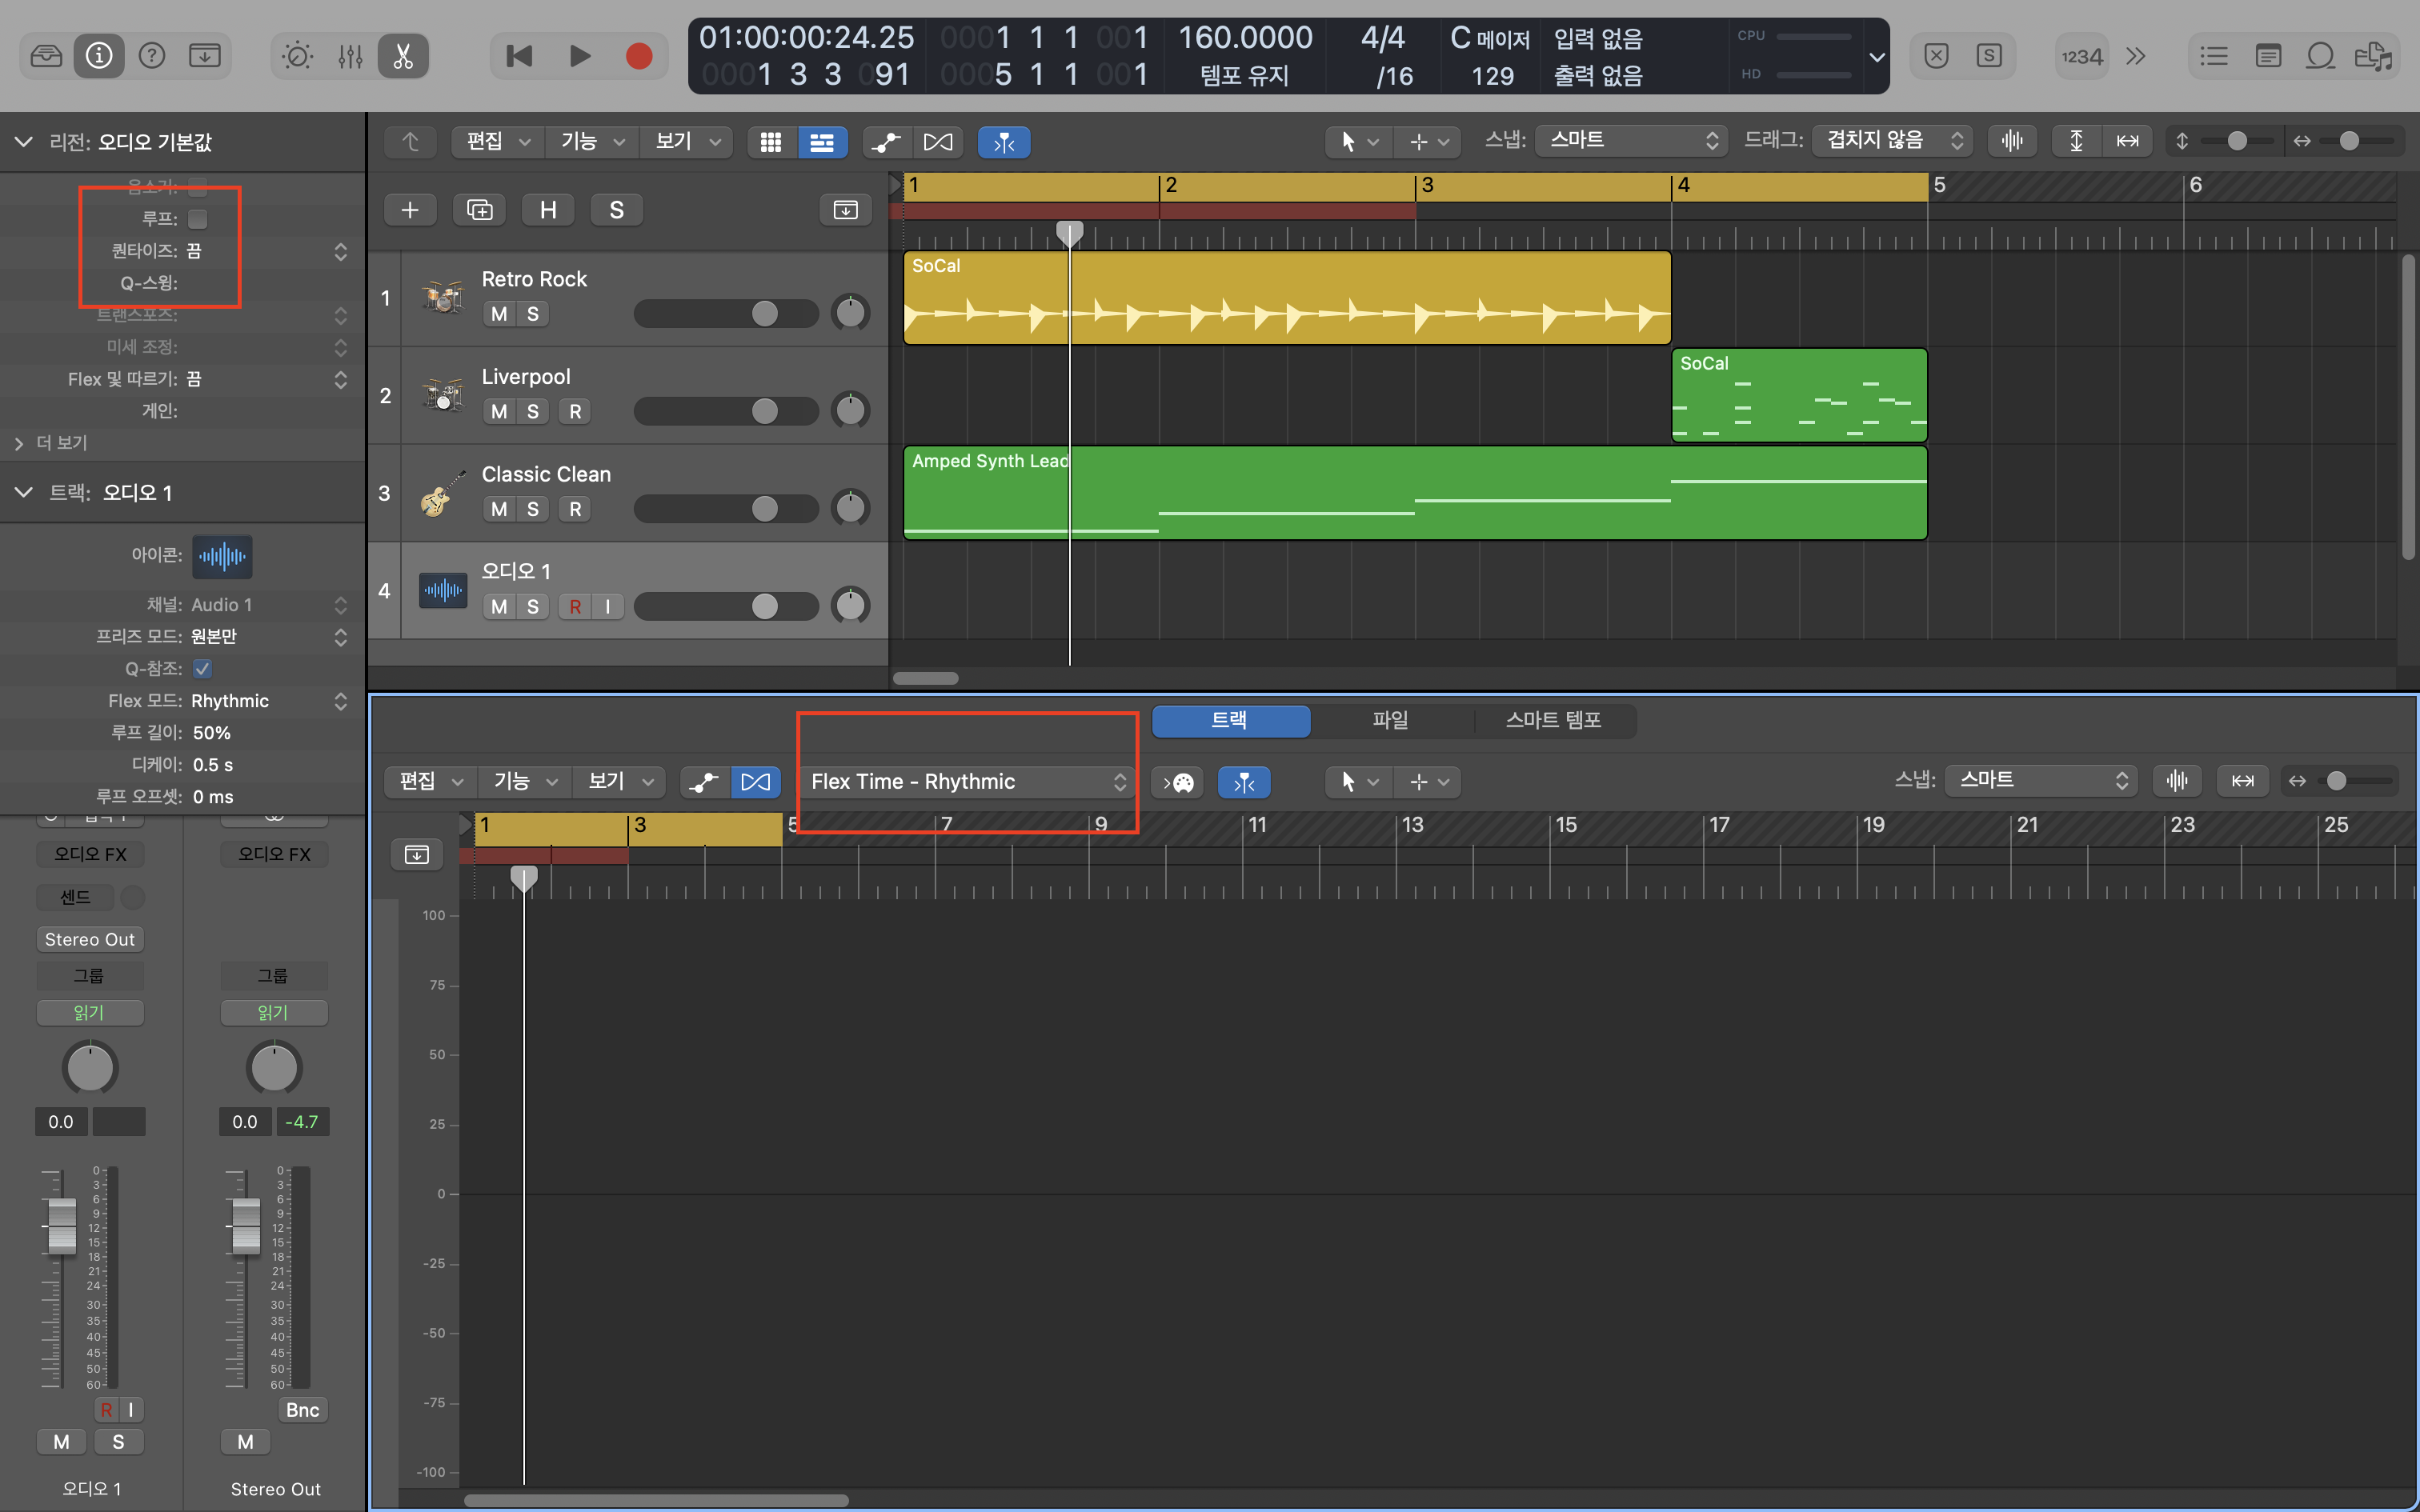This screenshot has width=2420, height=1512.
Task: Uncheck the Q-참조 checkbox
Action: tap(203, 668)
